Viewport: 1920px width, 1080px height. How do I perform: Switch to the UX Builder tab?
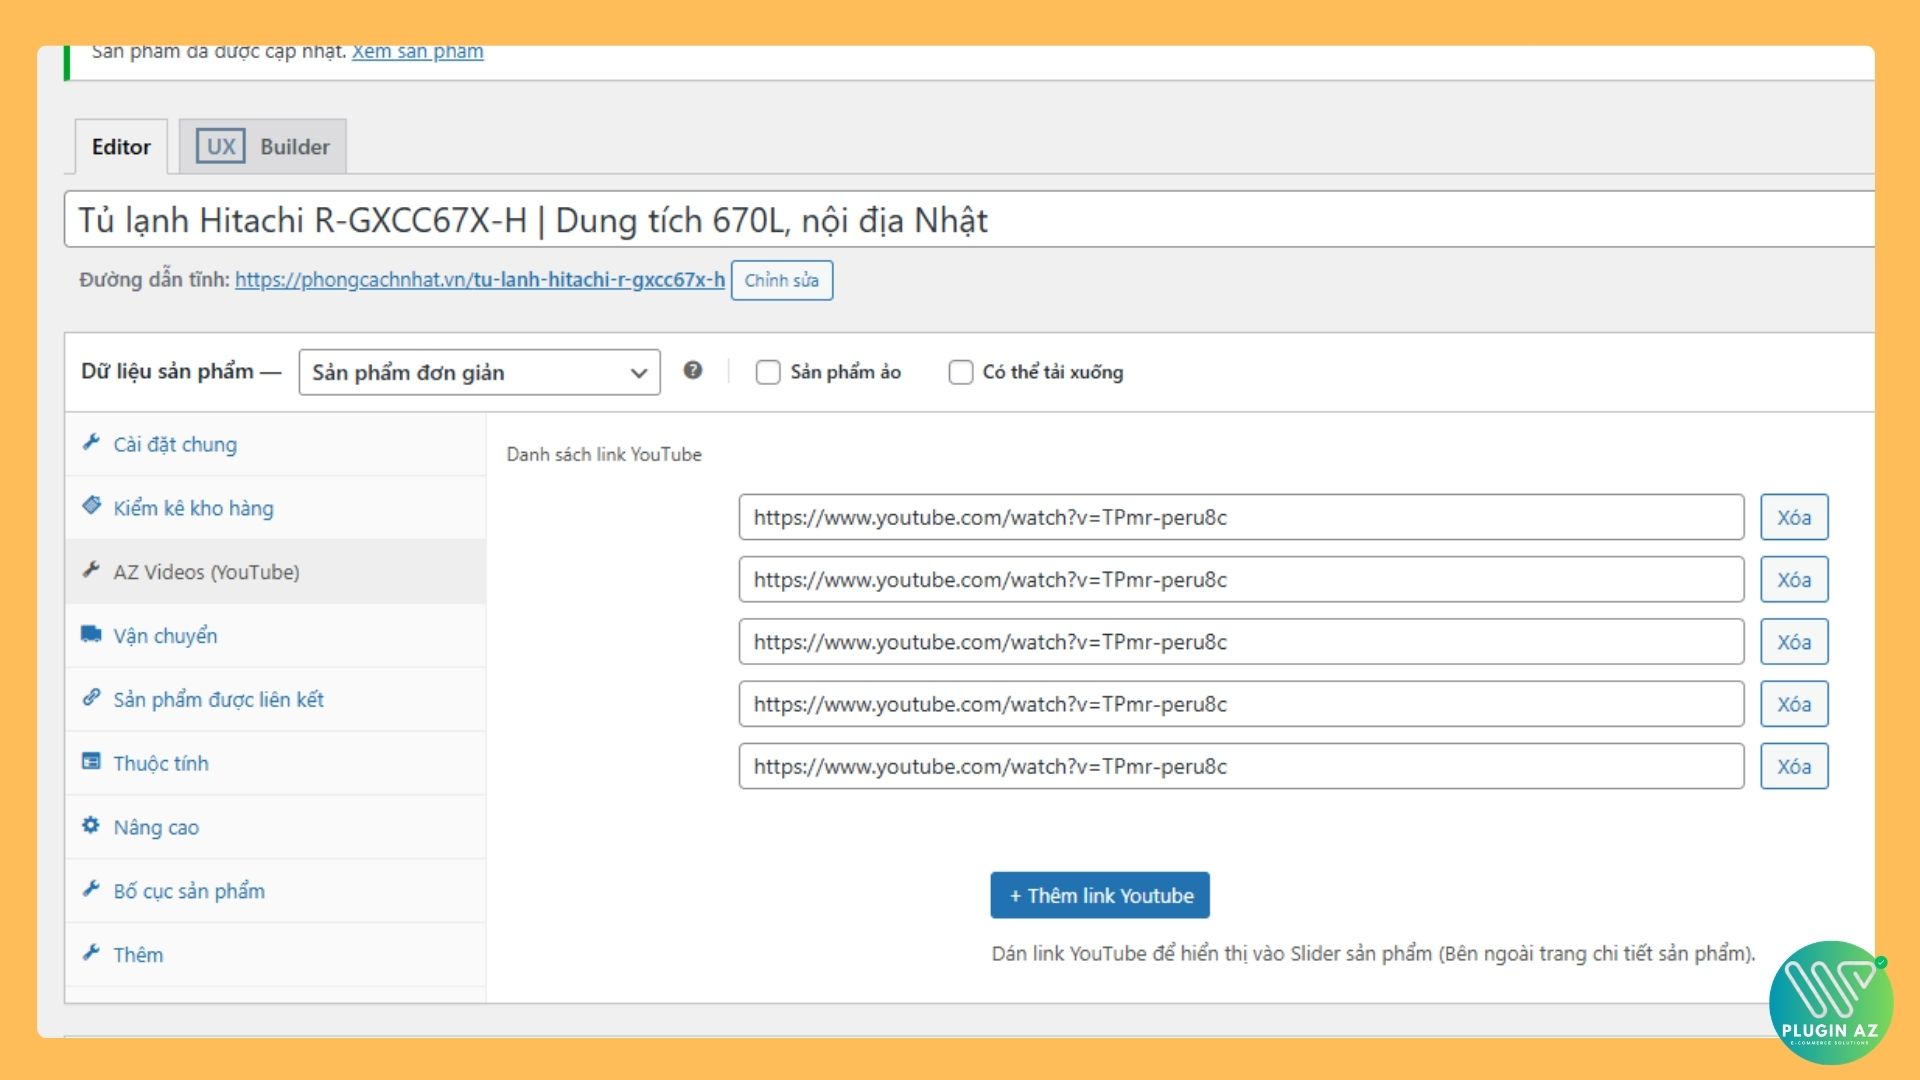263,146
